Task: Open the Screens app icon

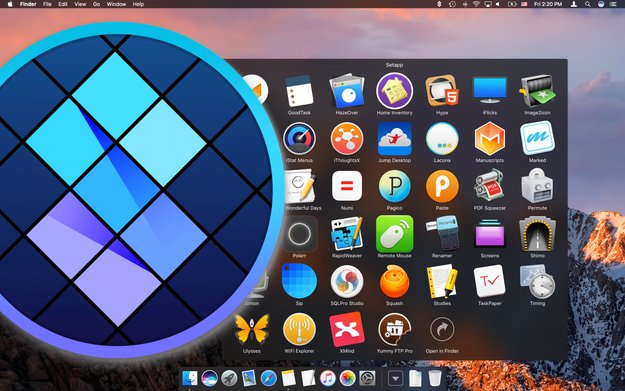Action: pyautogui.click(x=489, y=234)
